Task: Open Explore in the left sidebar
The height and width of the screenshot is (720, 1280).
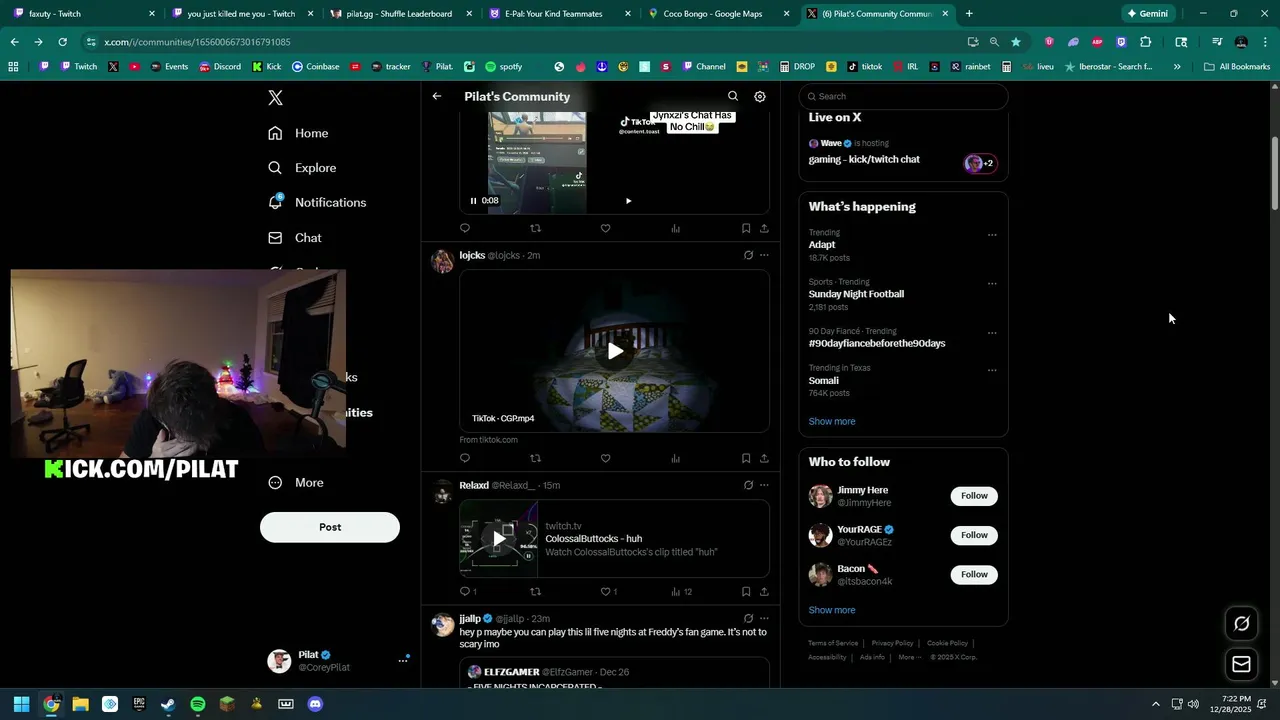Action: pos(302,168)
